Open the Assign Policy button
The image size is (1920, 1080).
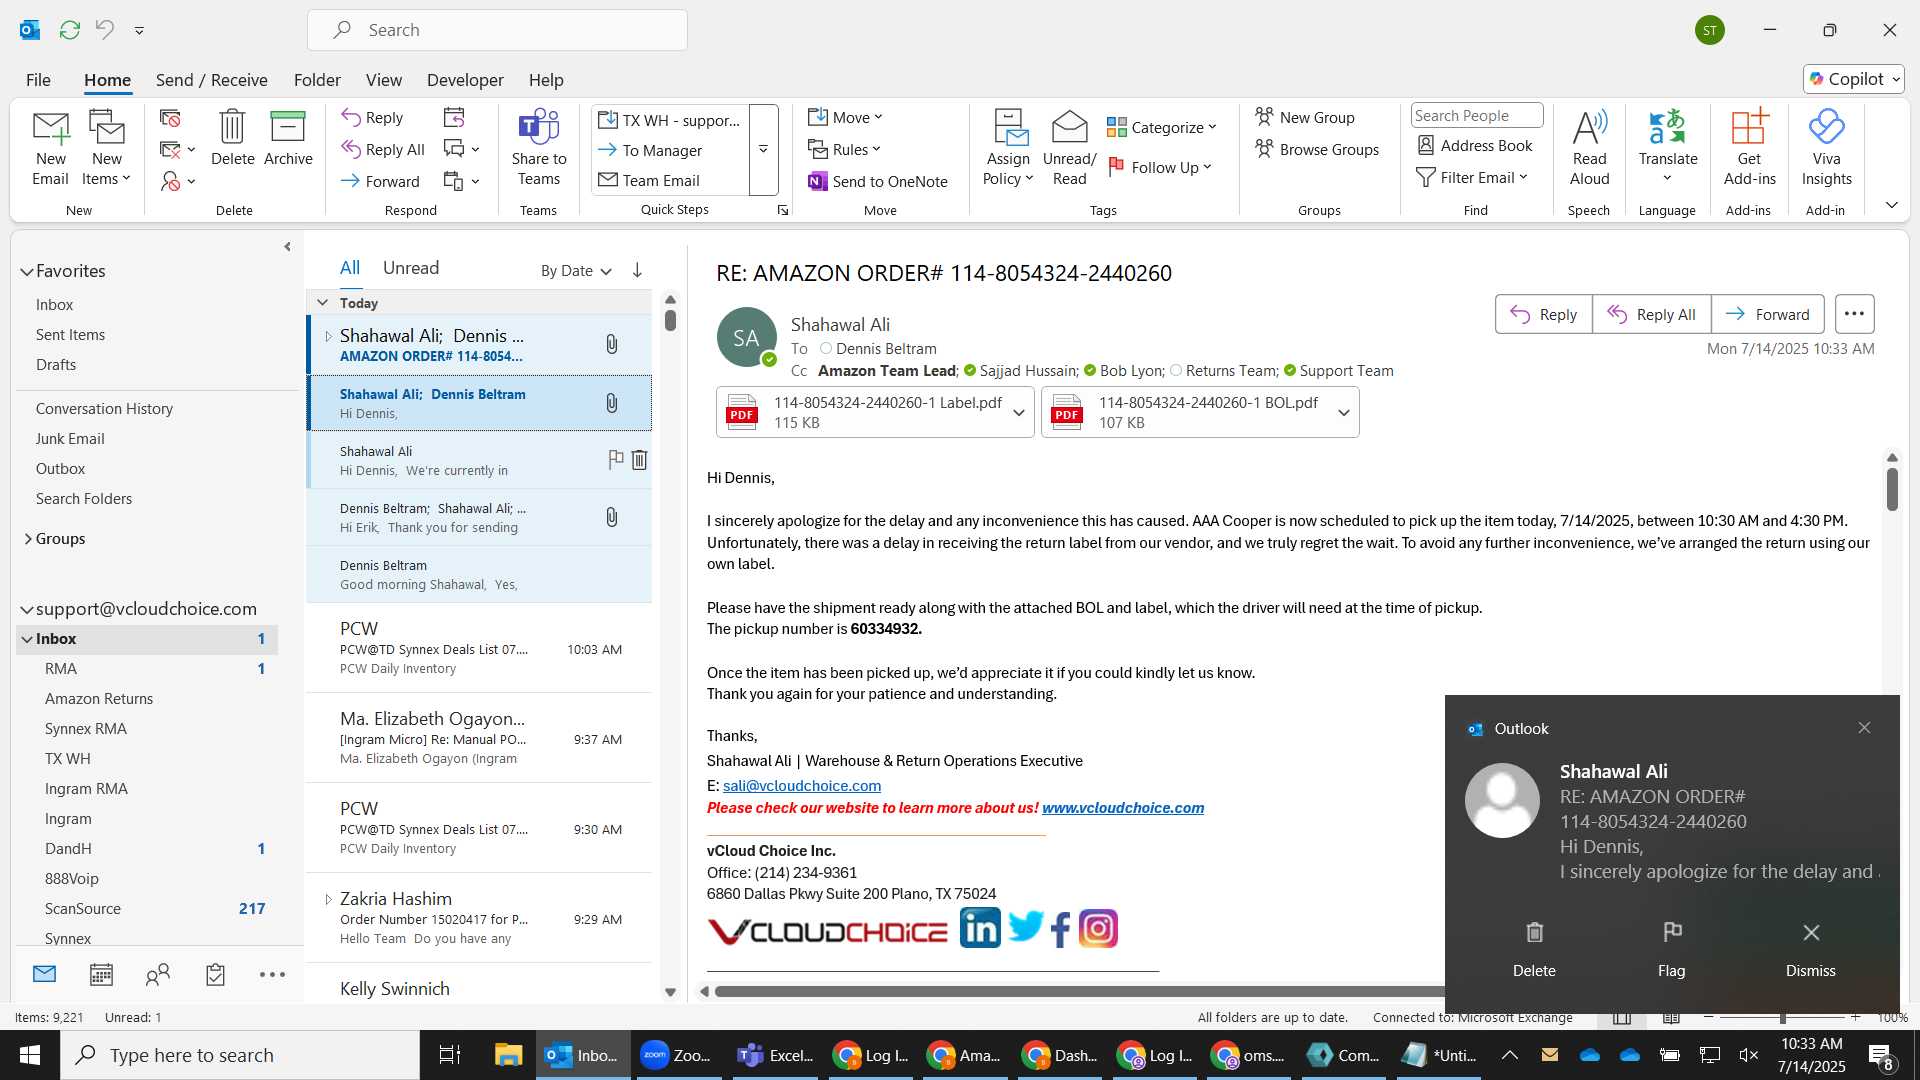pos(1008,148)
